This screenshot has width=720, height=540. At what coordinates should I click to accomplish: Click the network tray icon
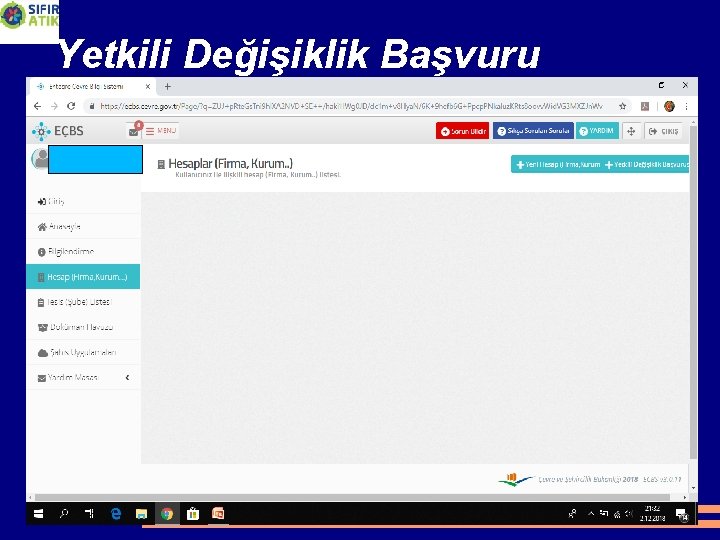click(x=617, y=514)
